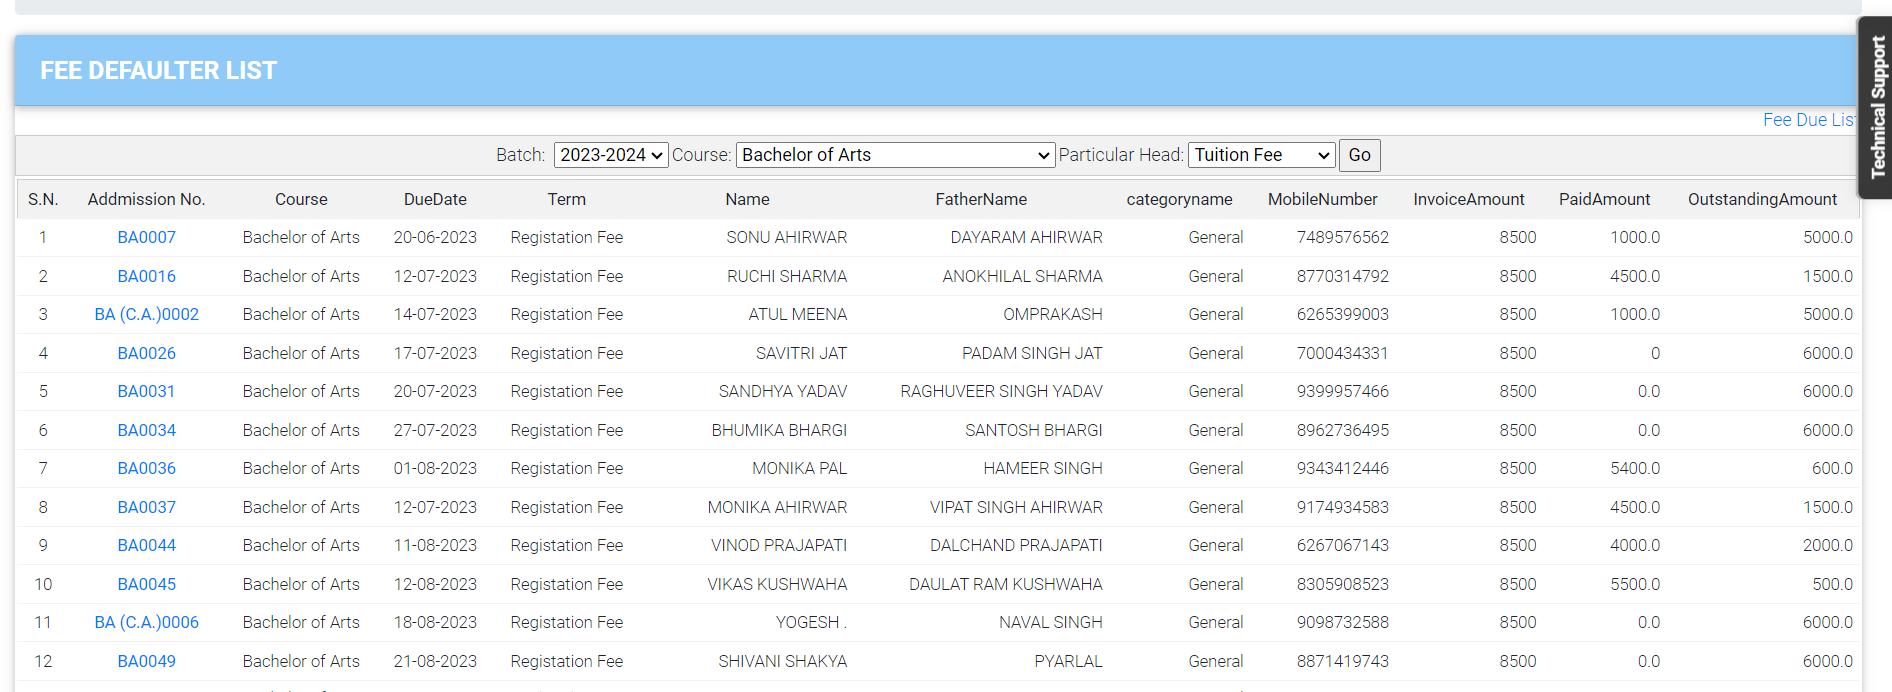The width and height of the screenshot is (1892, 692).
Task: Click the name SHIVANI SHAKYA
Action: click(x=782, y=661)
